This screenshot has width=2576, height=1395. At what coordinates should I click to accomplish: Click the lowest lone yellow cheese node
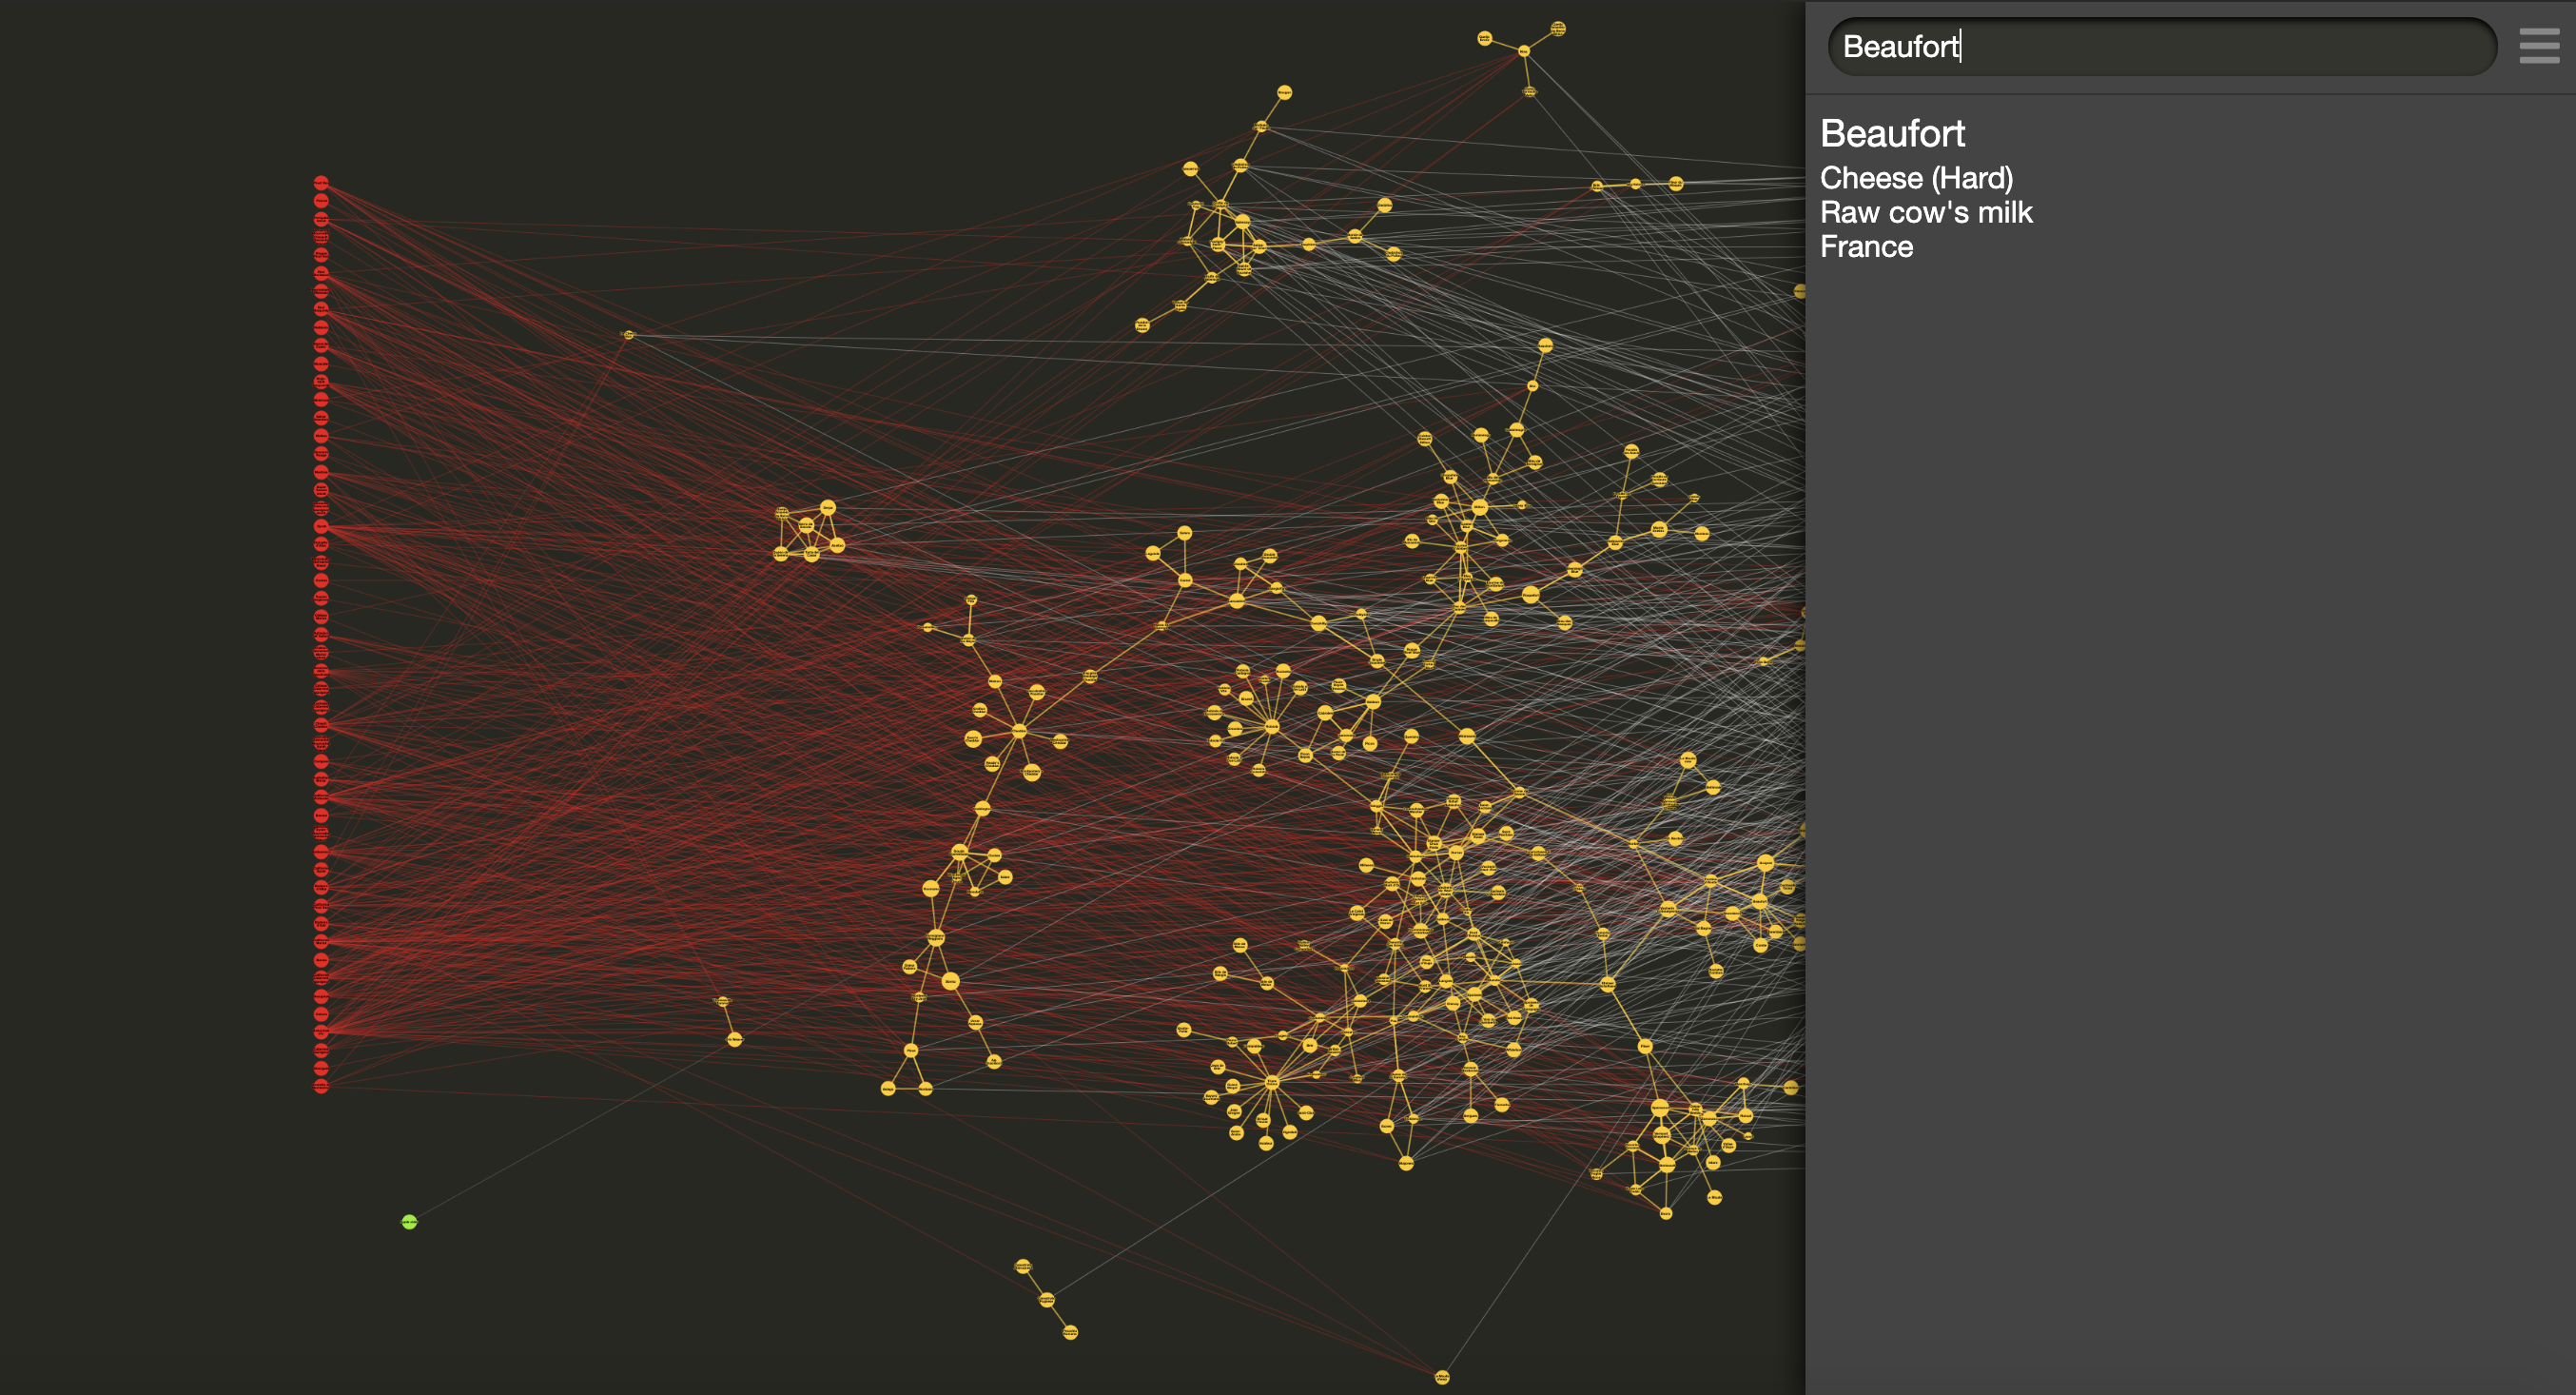coord(1442,1377)
